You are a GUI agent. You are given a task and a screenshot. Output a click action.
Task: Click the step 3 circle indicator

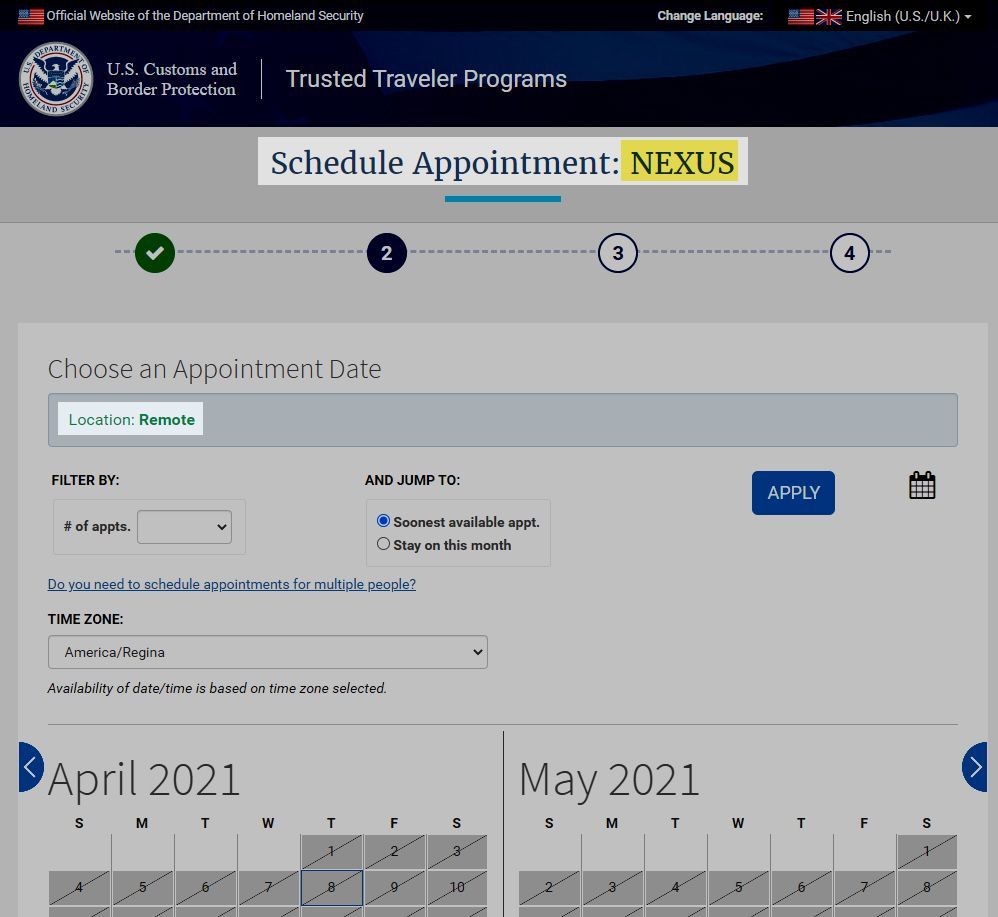point(617,253)
